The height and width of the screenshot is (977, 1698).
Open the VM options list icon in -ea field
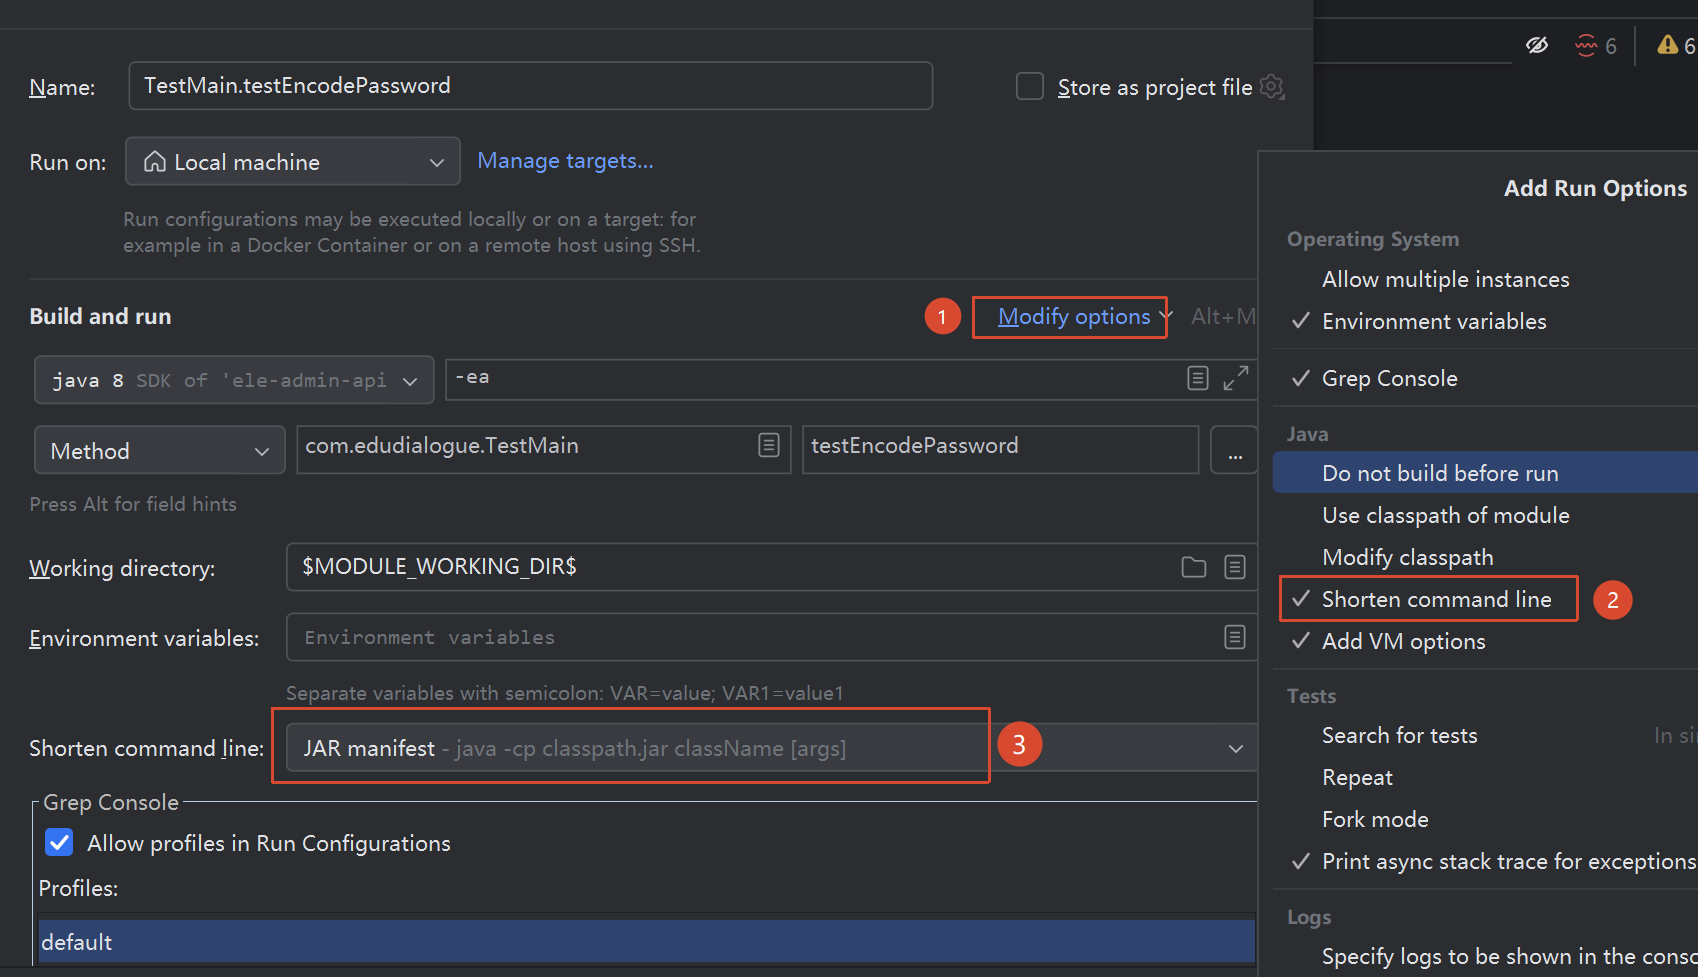(1198, 378)
